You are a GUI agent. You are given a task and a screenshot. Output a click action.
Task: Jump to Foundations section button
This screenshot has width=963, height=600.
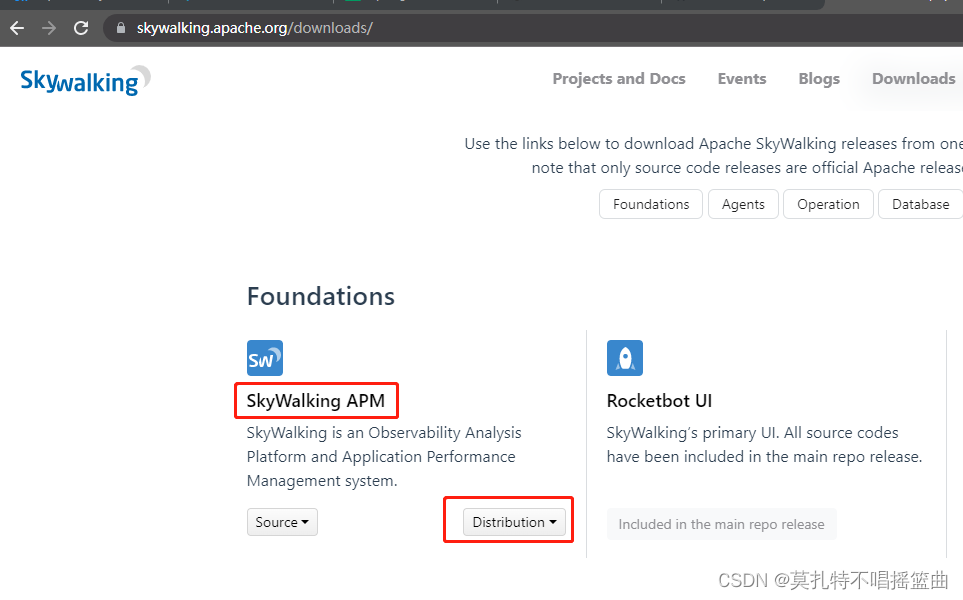pyautogui.click(x=651, y=204)
